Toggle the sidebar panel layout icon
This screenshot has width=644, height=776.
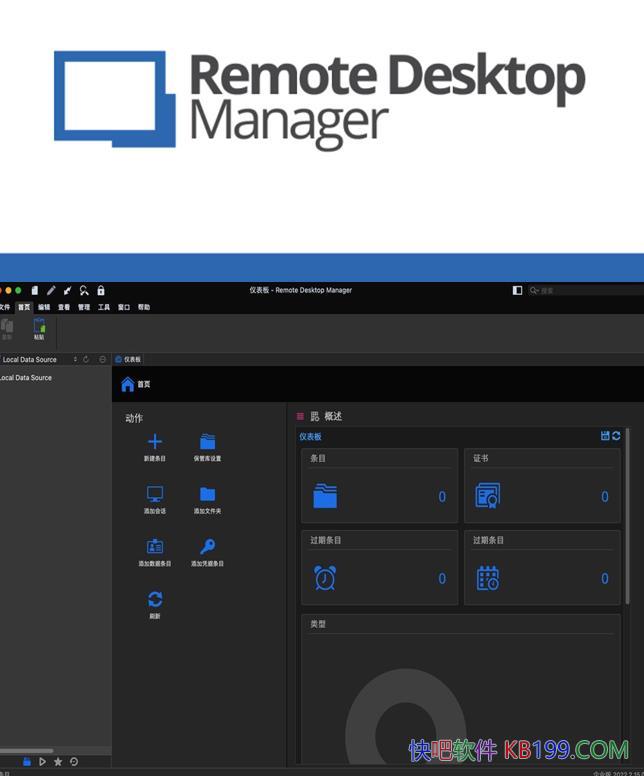pyautogui.click(x=517, y=290)
